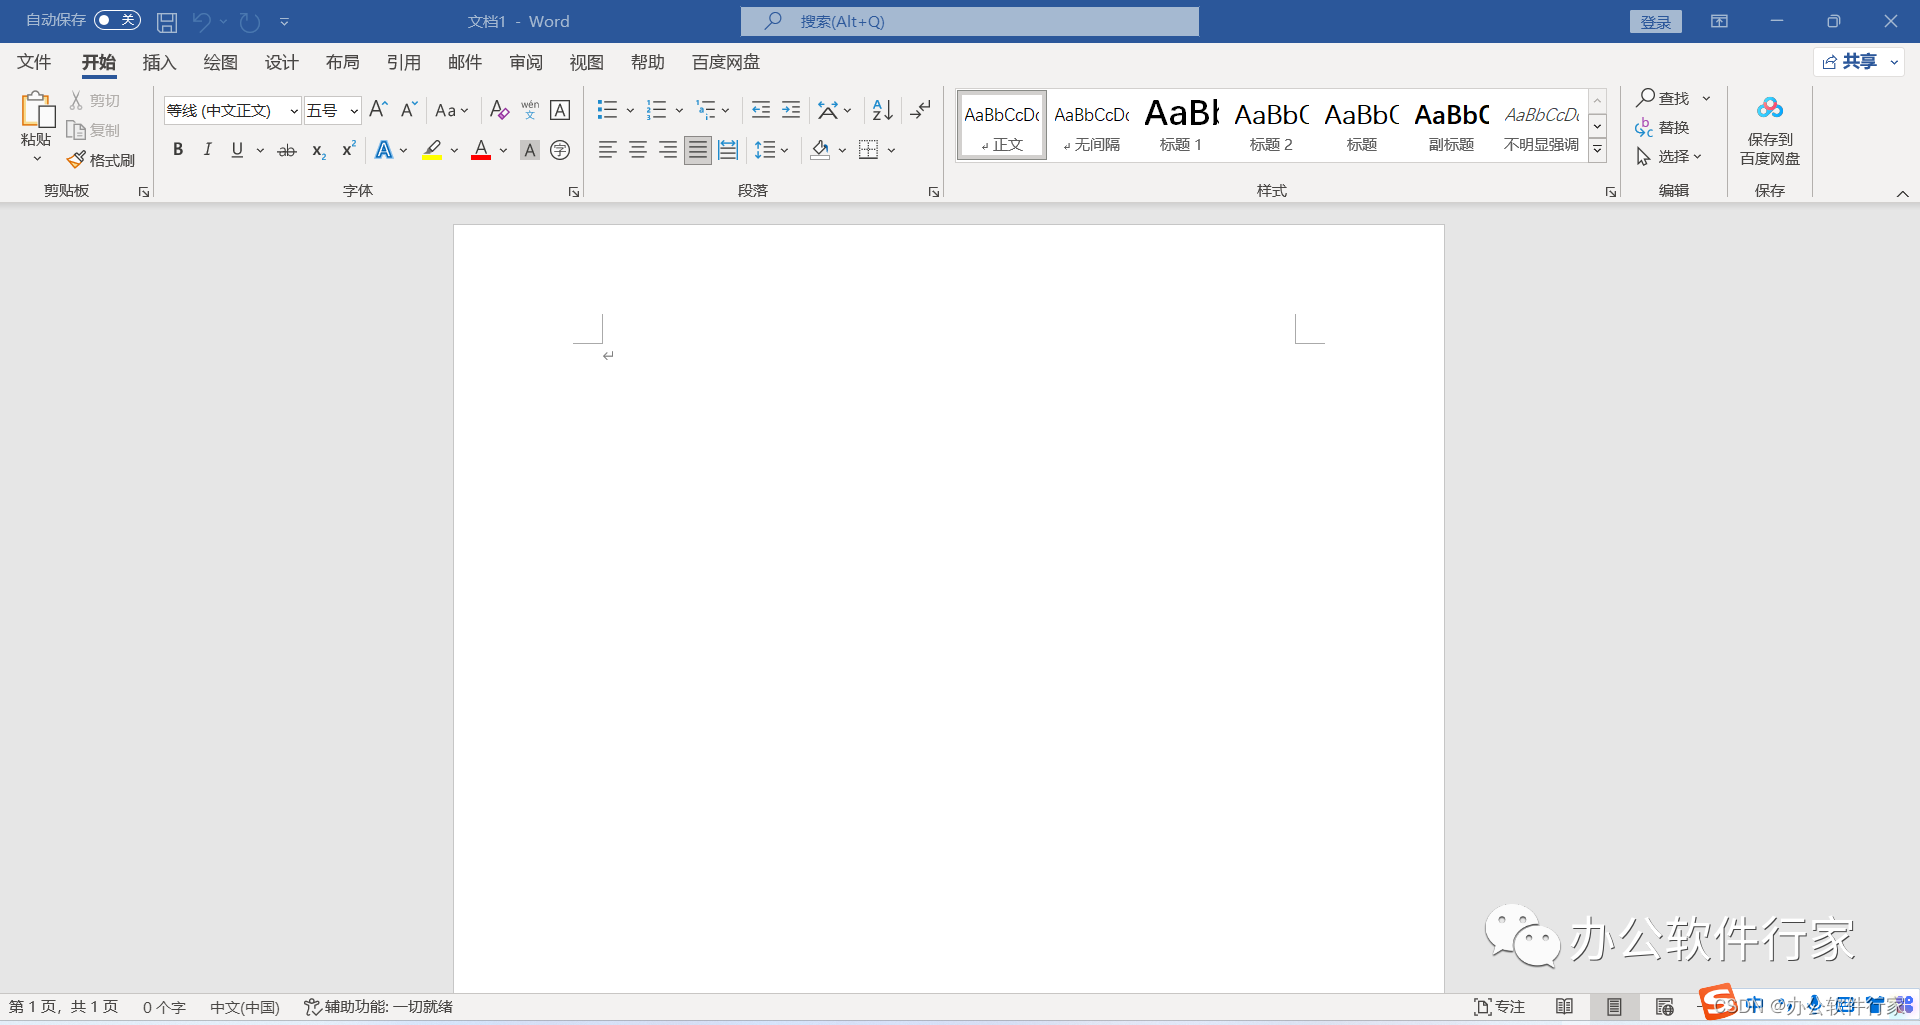
Task: Apply superscript formatting
Action: [348, 150]
